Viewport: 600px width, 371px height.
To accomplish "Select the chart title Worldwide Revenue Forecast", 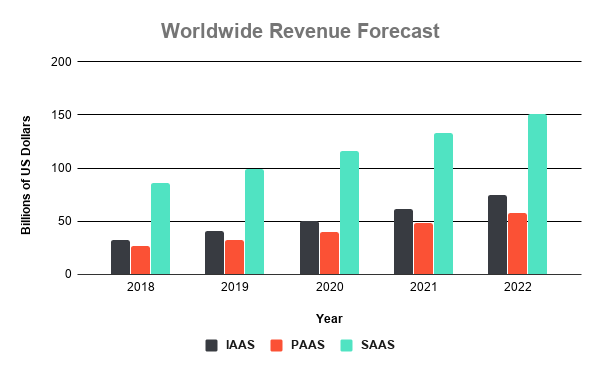I will click(300, 31).
